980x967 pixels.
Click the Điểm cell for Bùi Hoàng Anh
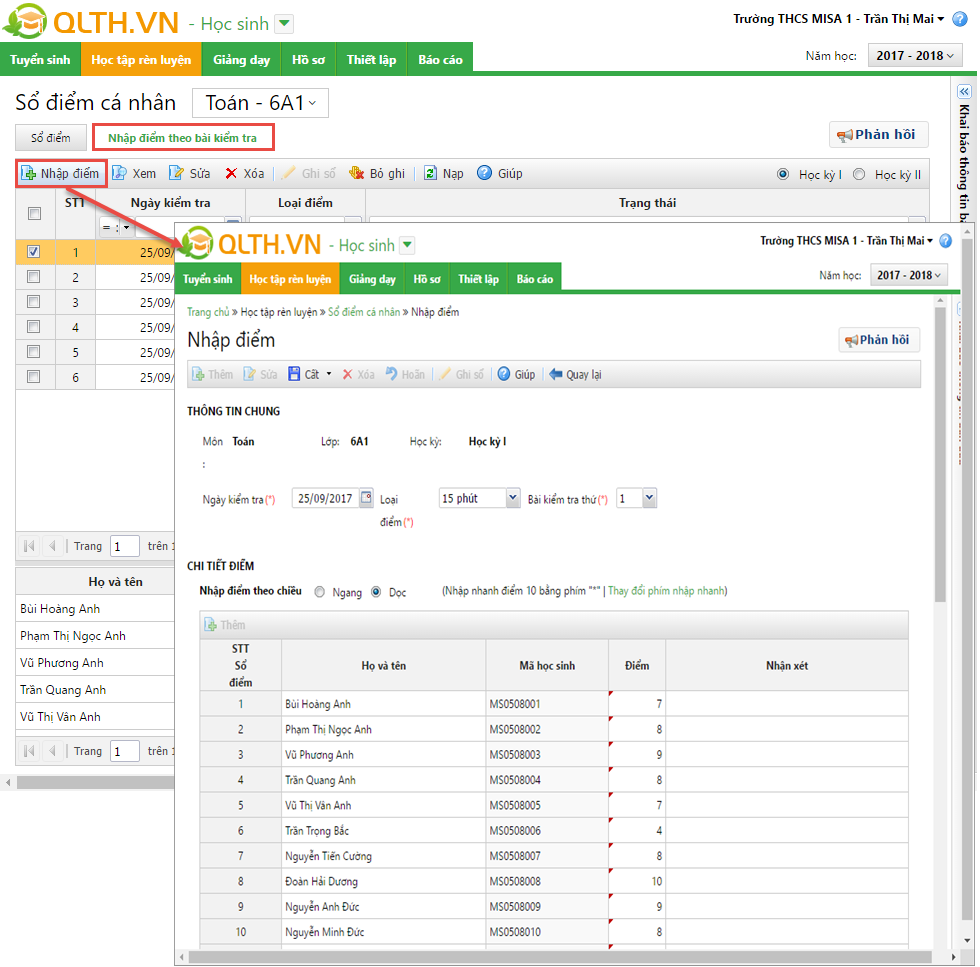(636, 704)
